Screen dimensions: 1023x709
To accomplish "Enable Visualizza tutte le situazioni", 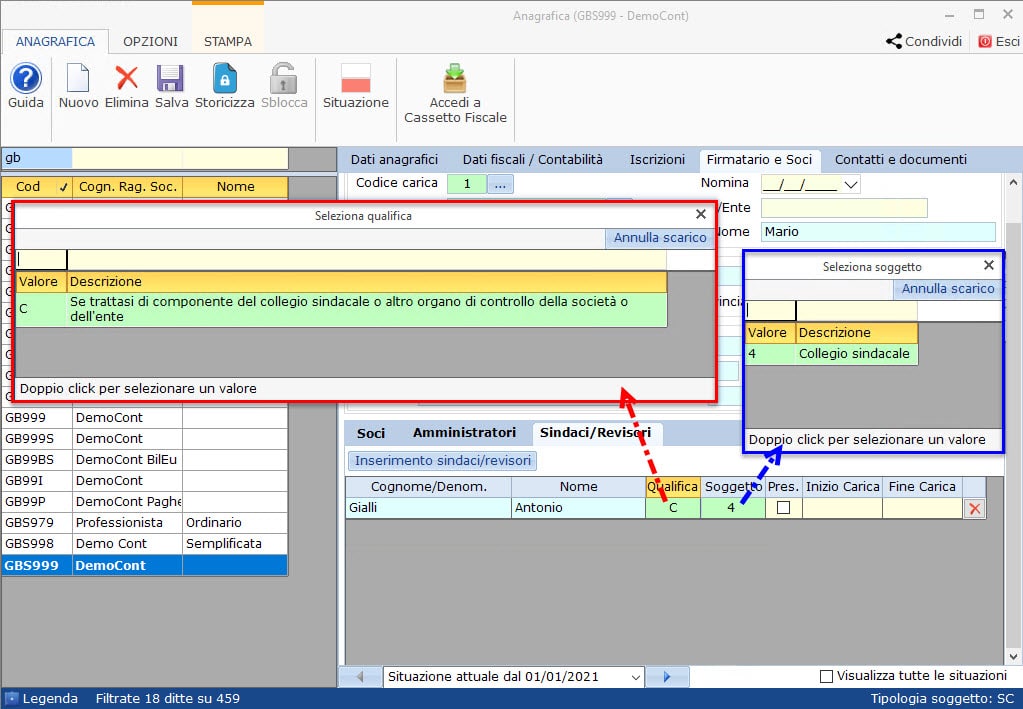I will click(826, 676).
